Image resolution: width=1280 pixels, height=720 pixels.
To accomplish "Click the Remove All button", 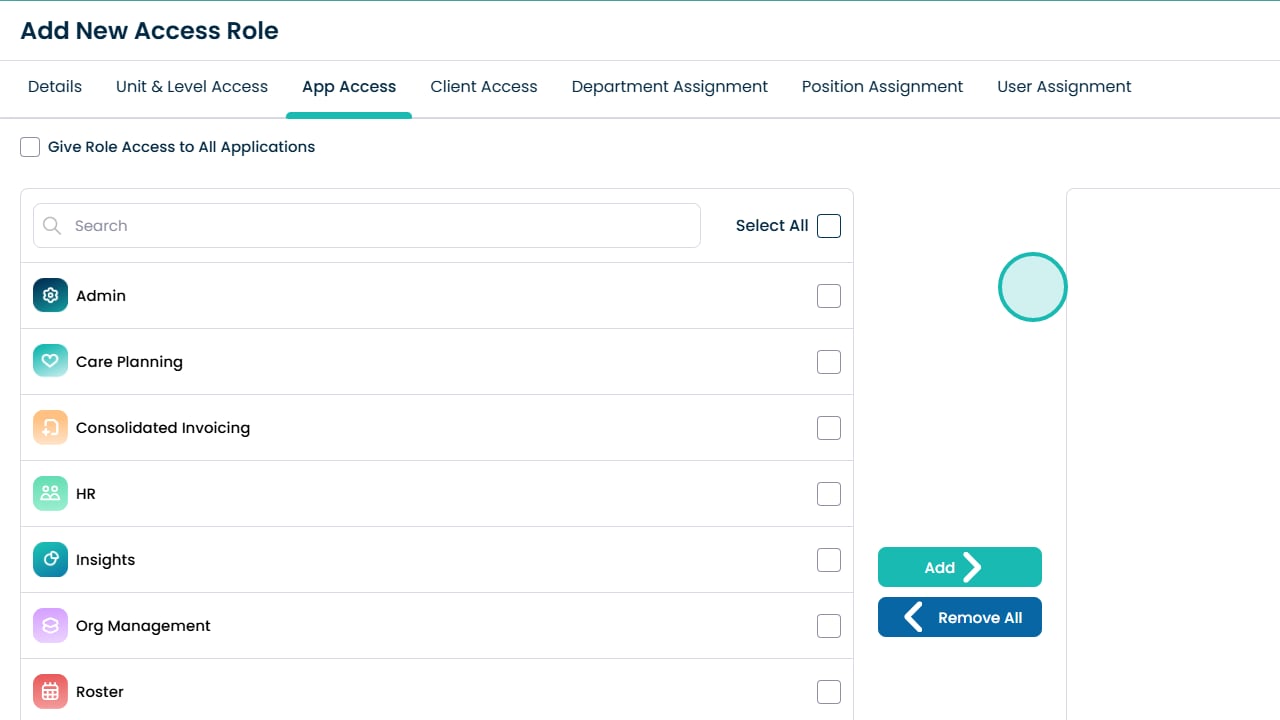I will [960, 618].
